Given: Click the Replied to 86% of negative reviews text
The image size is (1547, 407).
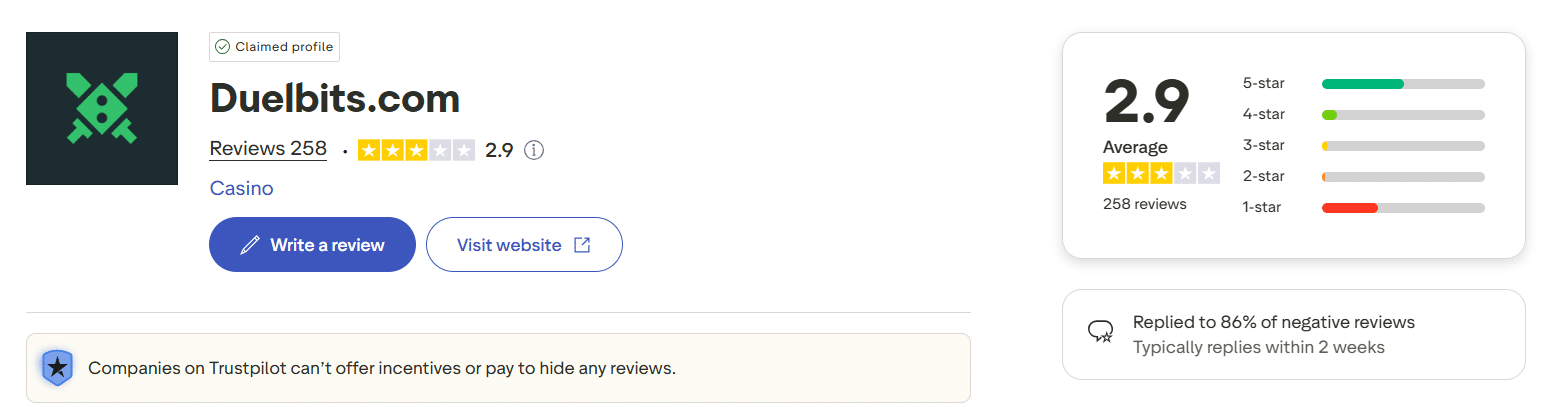Looking at the screenshot, I should point(1273,322).
